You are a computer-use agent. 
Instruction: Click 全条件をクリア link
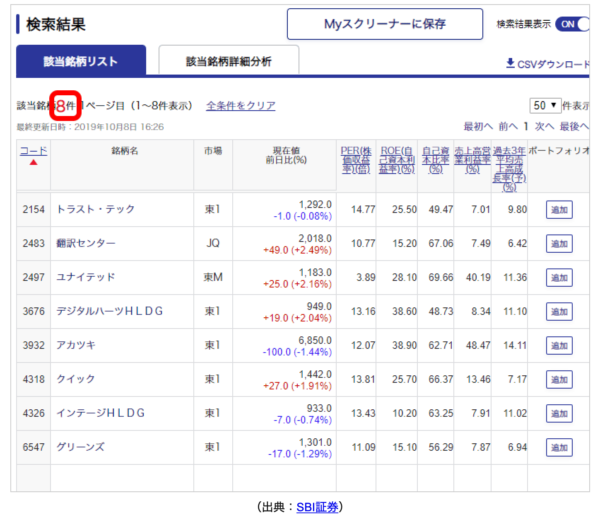tap(240, 105)
